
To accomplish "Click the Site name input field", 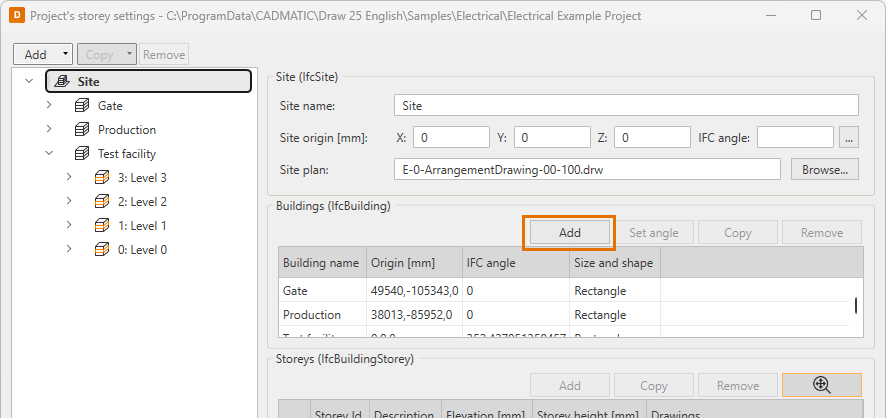I will [x=626, y=106].
